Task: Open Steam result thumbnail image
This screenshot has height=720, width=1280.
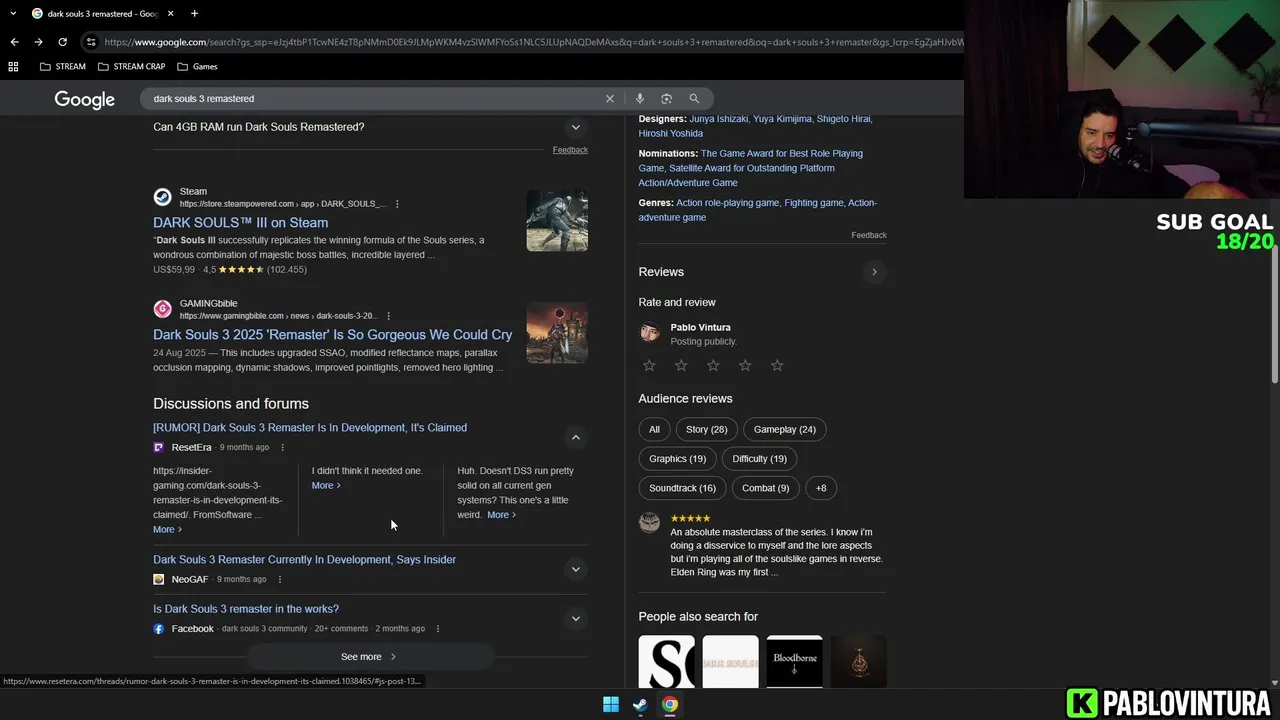Action: click(x=557, y=221)
